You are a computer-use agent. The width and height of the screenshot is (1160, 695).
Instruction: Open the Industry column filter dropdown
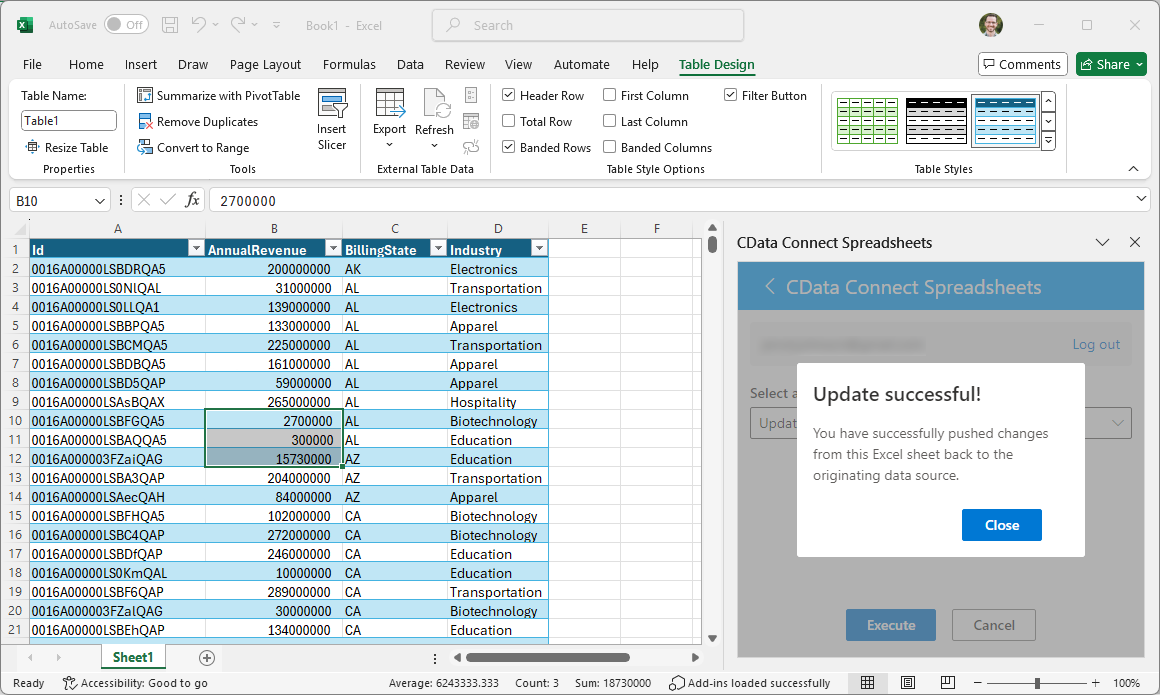539,249
